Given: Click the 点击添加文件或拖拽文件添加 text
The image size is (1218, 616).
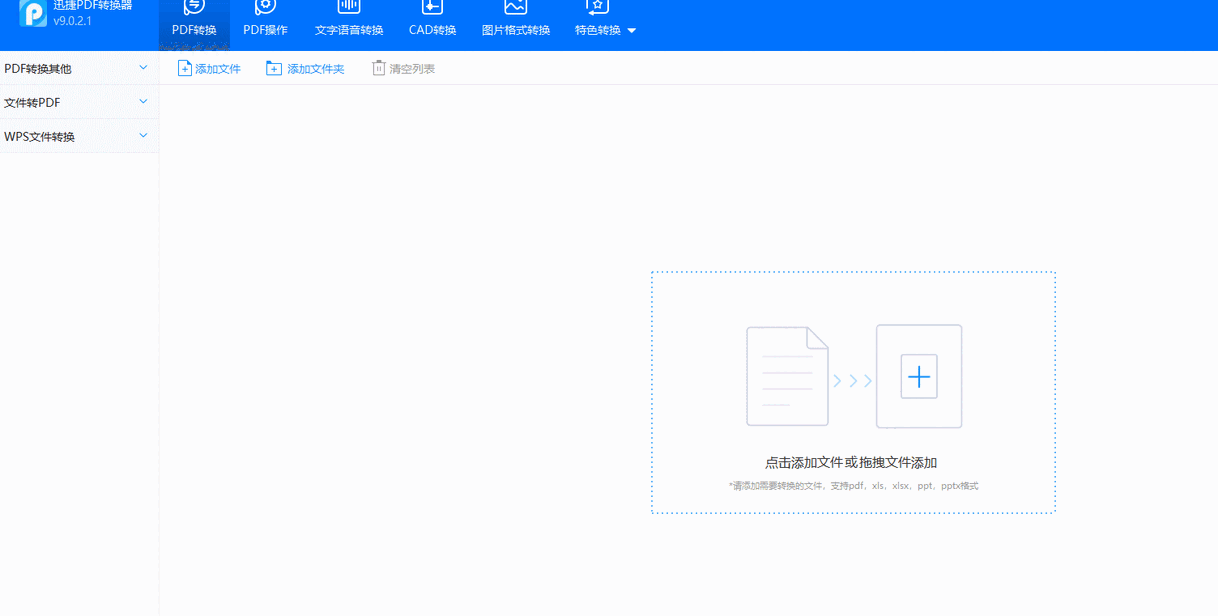Looking at the screenshot, I should coord(851,463).
